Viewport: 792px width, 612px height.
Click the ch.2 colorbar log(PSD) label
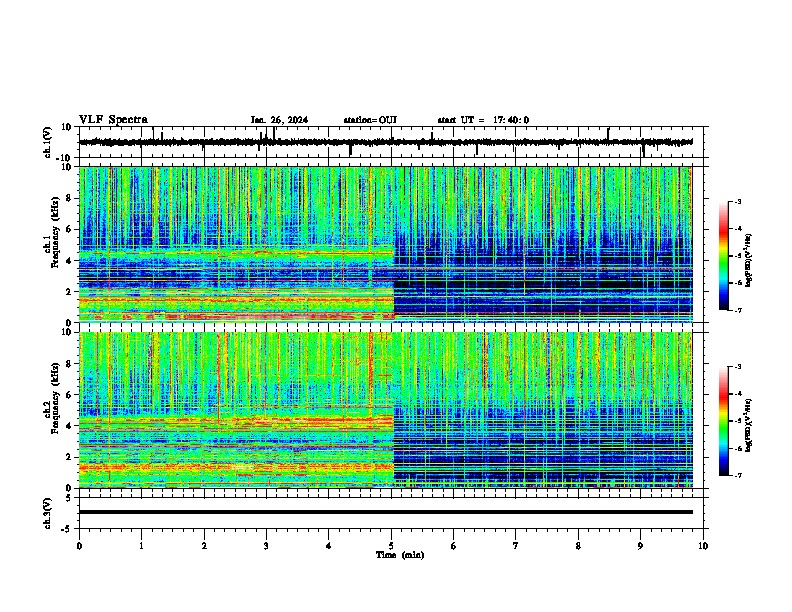749,425
